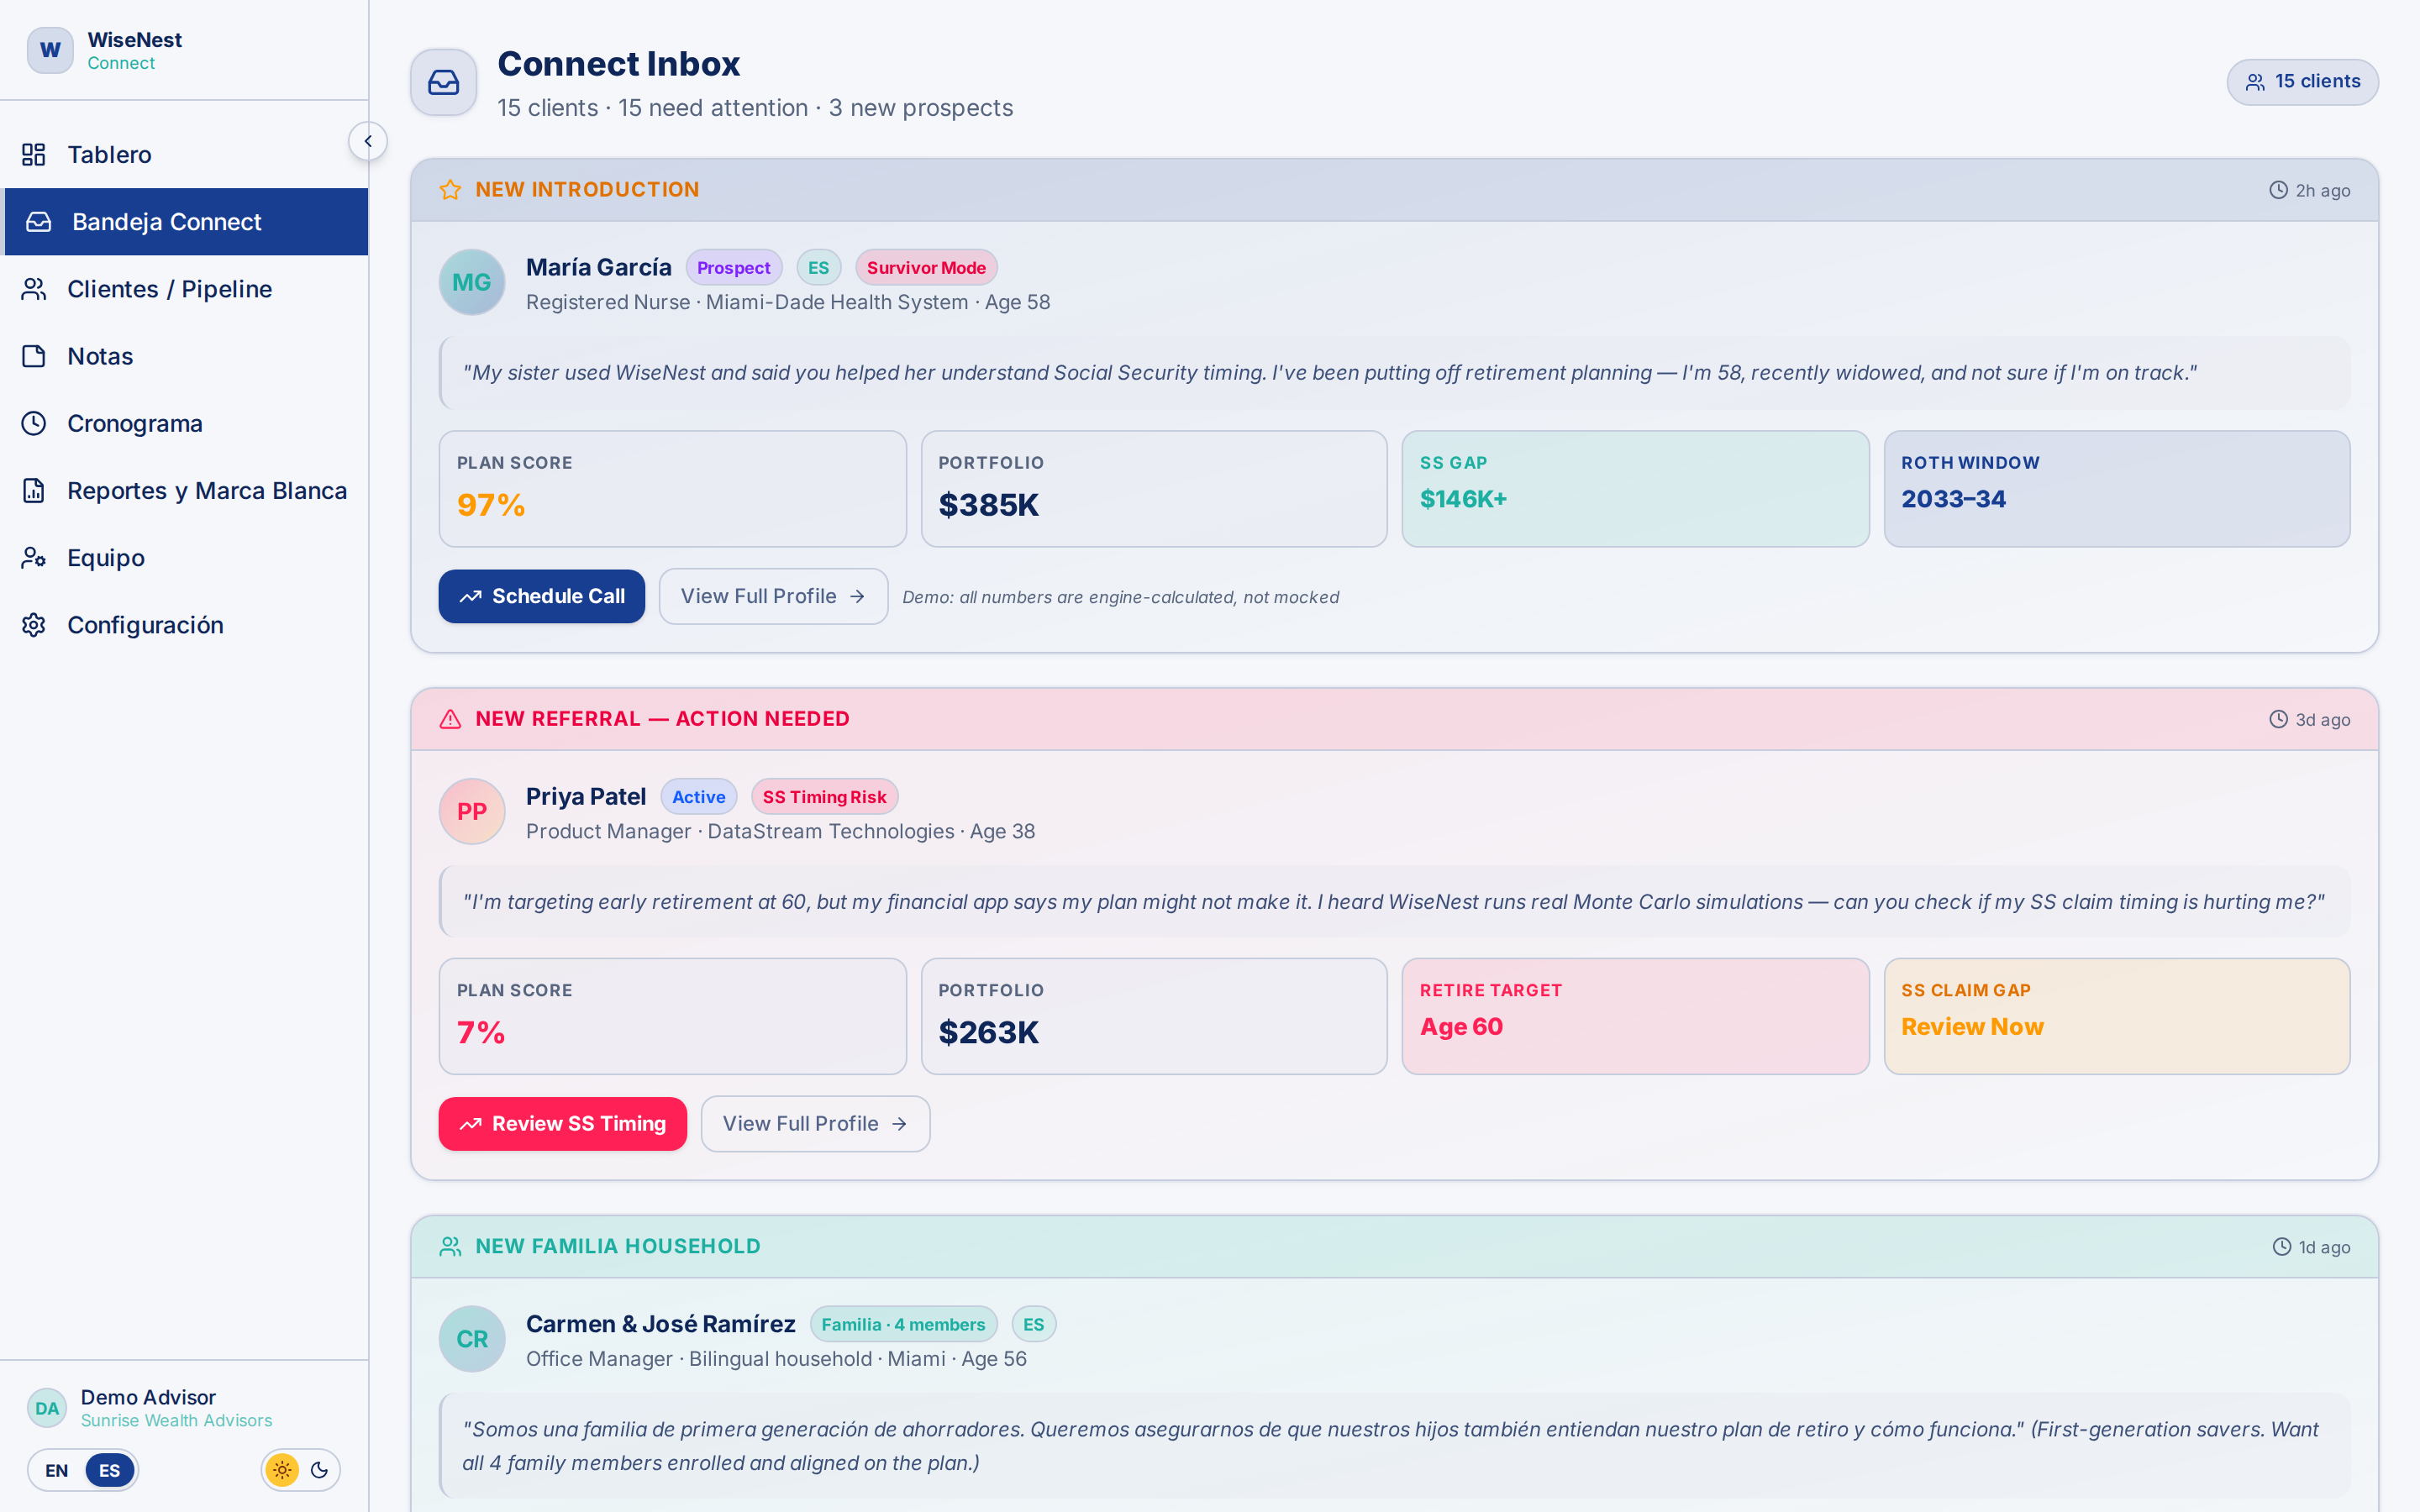This screenshot has height=1512, width=2420.
Task: Click the WiseNest W logo
Action: point(50,50)
